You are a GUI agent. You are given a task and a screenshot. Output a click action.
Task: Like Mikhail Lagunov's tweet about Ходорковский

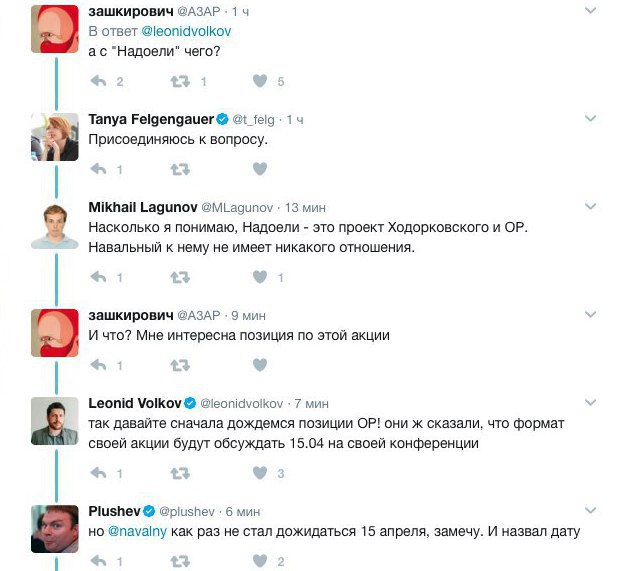[260, 277]
